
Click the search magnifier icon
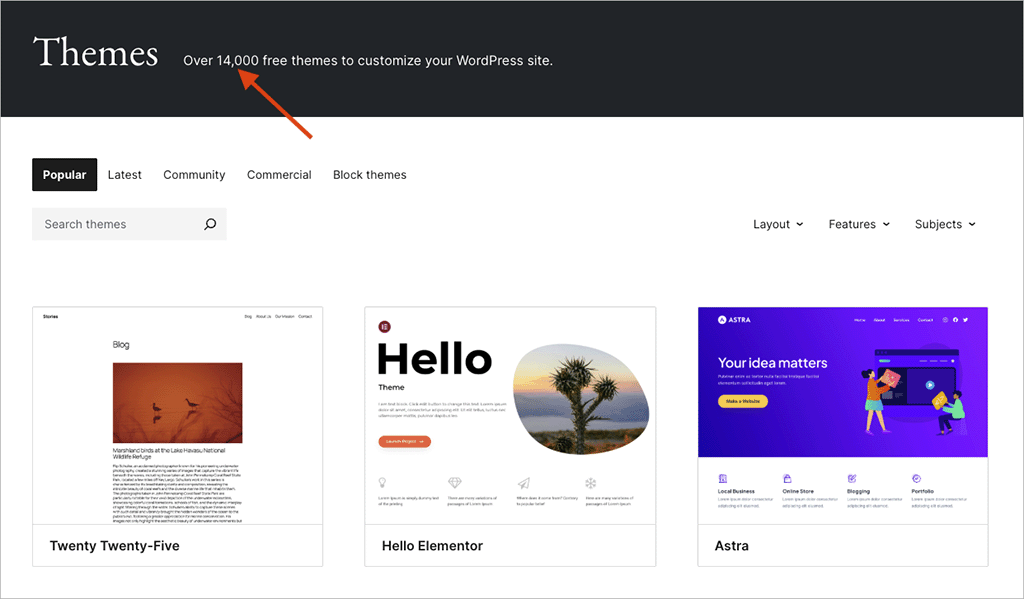(210, 224)
